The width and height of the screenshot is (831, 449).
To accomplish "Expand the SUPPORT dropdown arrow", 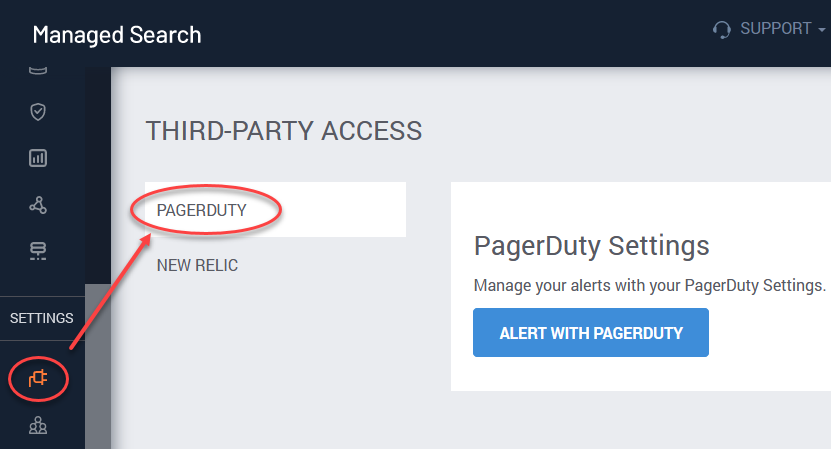I will point(821,30).
